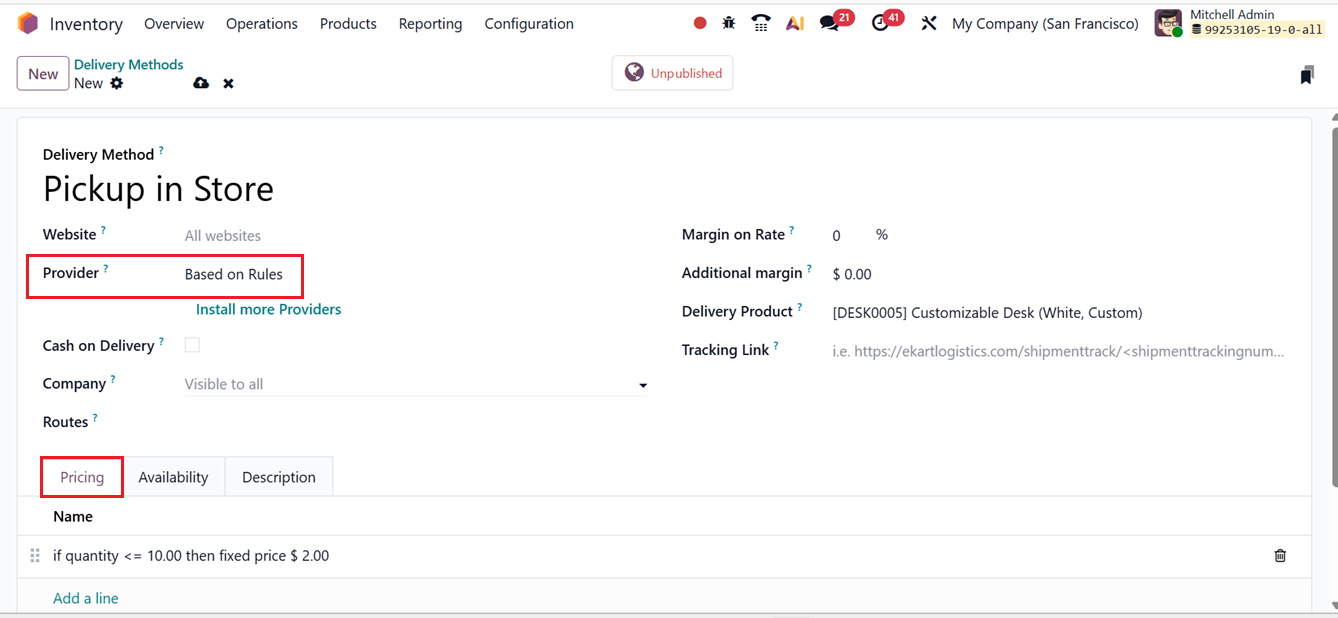The height and width of the screenshot is (618, 1338).
Task: Open the gear actions menu
Action: click(117, 83)
